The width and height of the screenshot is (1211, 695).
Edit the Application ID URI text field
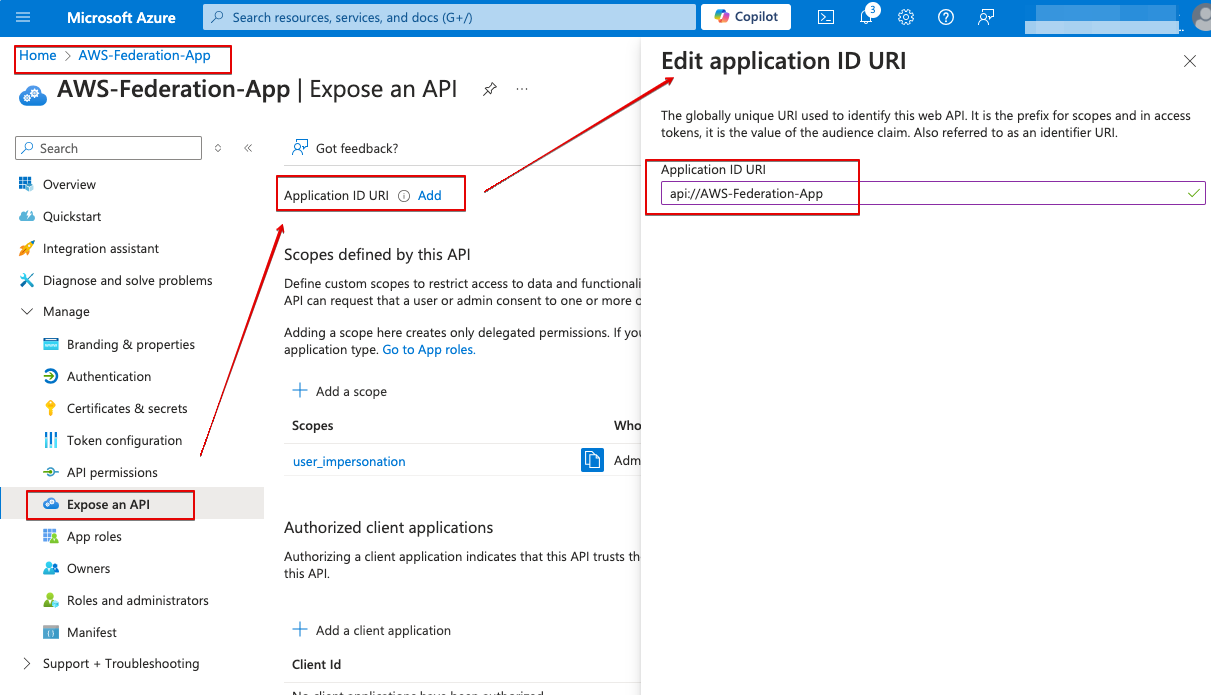(x=933, y=193)
